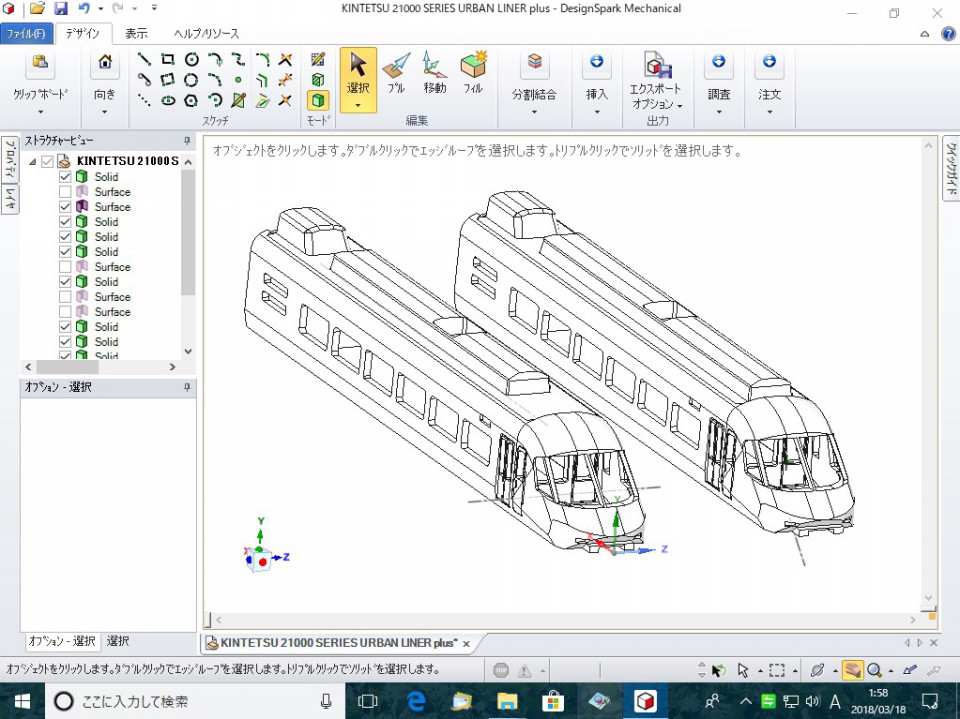Screen dimensions: 960x719
Task: Click the tree panel's horizontal scroll right arrow
Action: pyautogui.click(x=173, y=367)
